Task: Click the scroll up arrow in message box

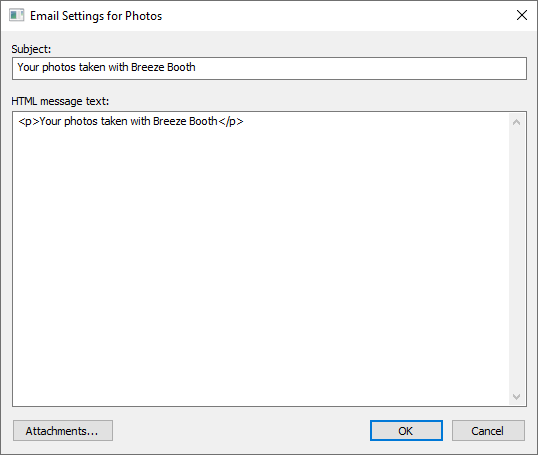Action: (516, 122)
